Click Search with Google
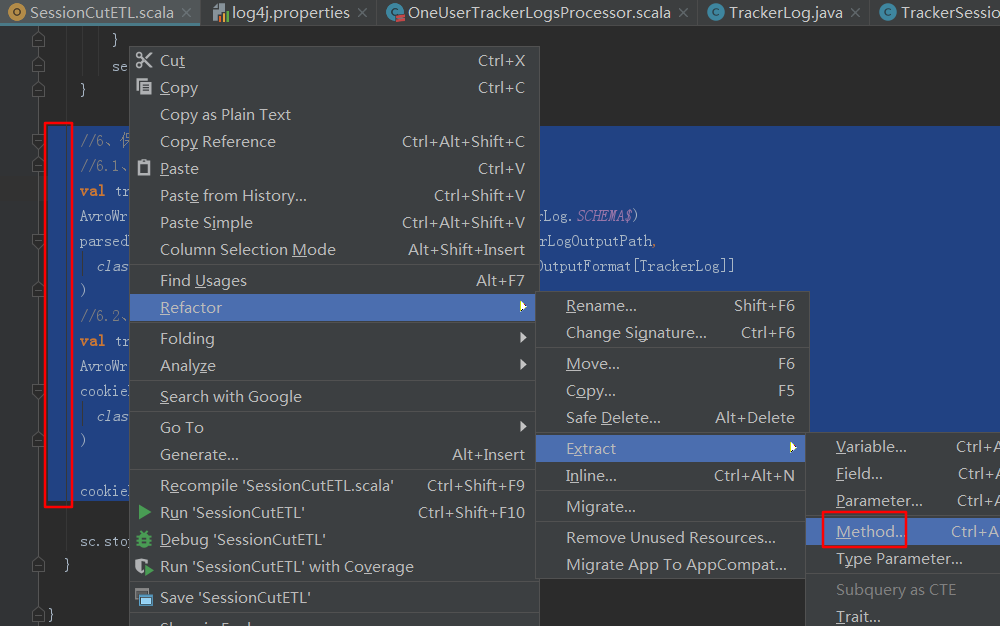The width and height of the screenshot is (1000, 626). 230,397
